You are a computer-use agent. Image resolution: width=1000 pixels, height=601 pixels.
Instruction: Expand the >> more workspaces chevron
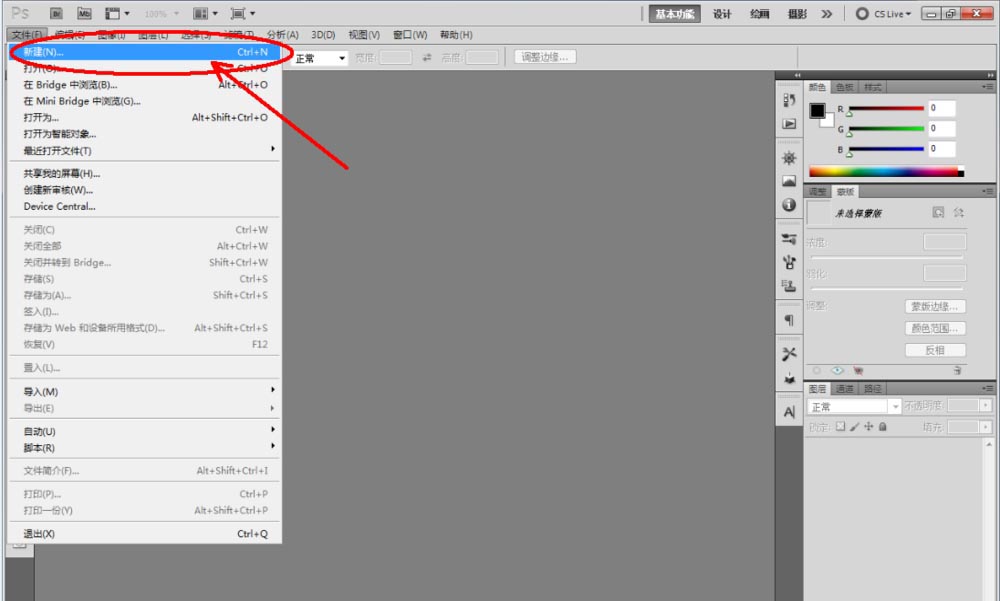(x=827, y=14)
